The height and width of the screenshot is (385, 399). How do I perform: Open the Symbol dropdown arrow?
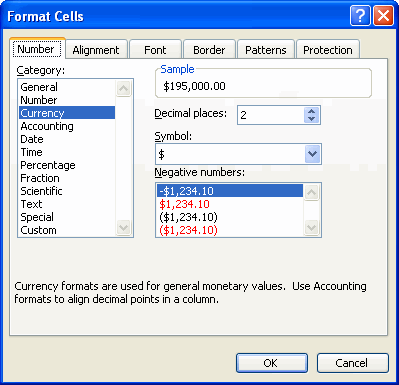click(312, 154)
